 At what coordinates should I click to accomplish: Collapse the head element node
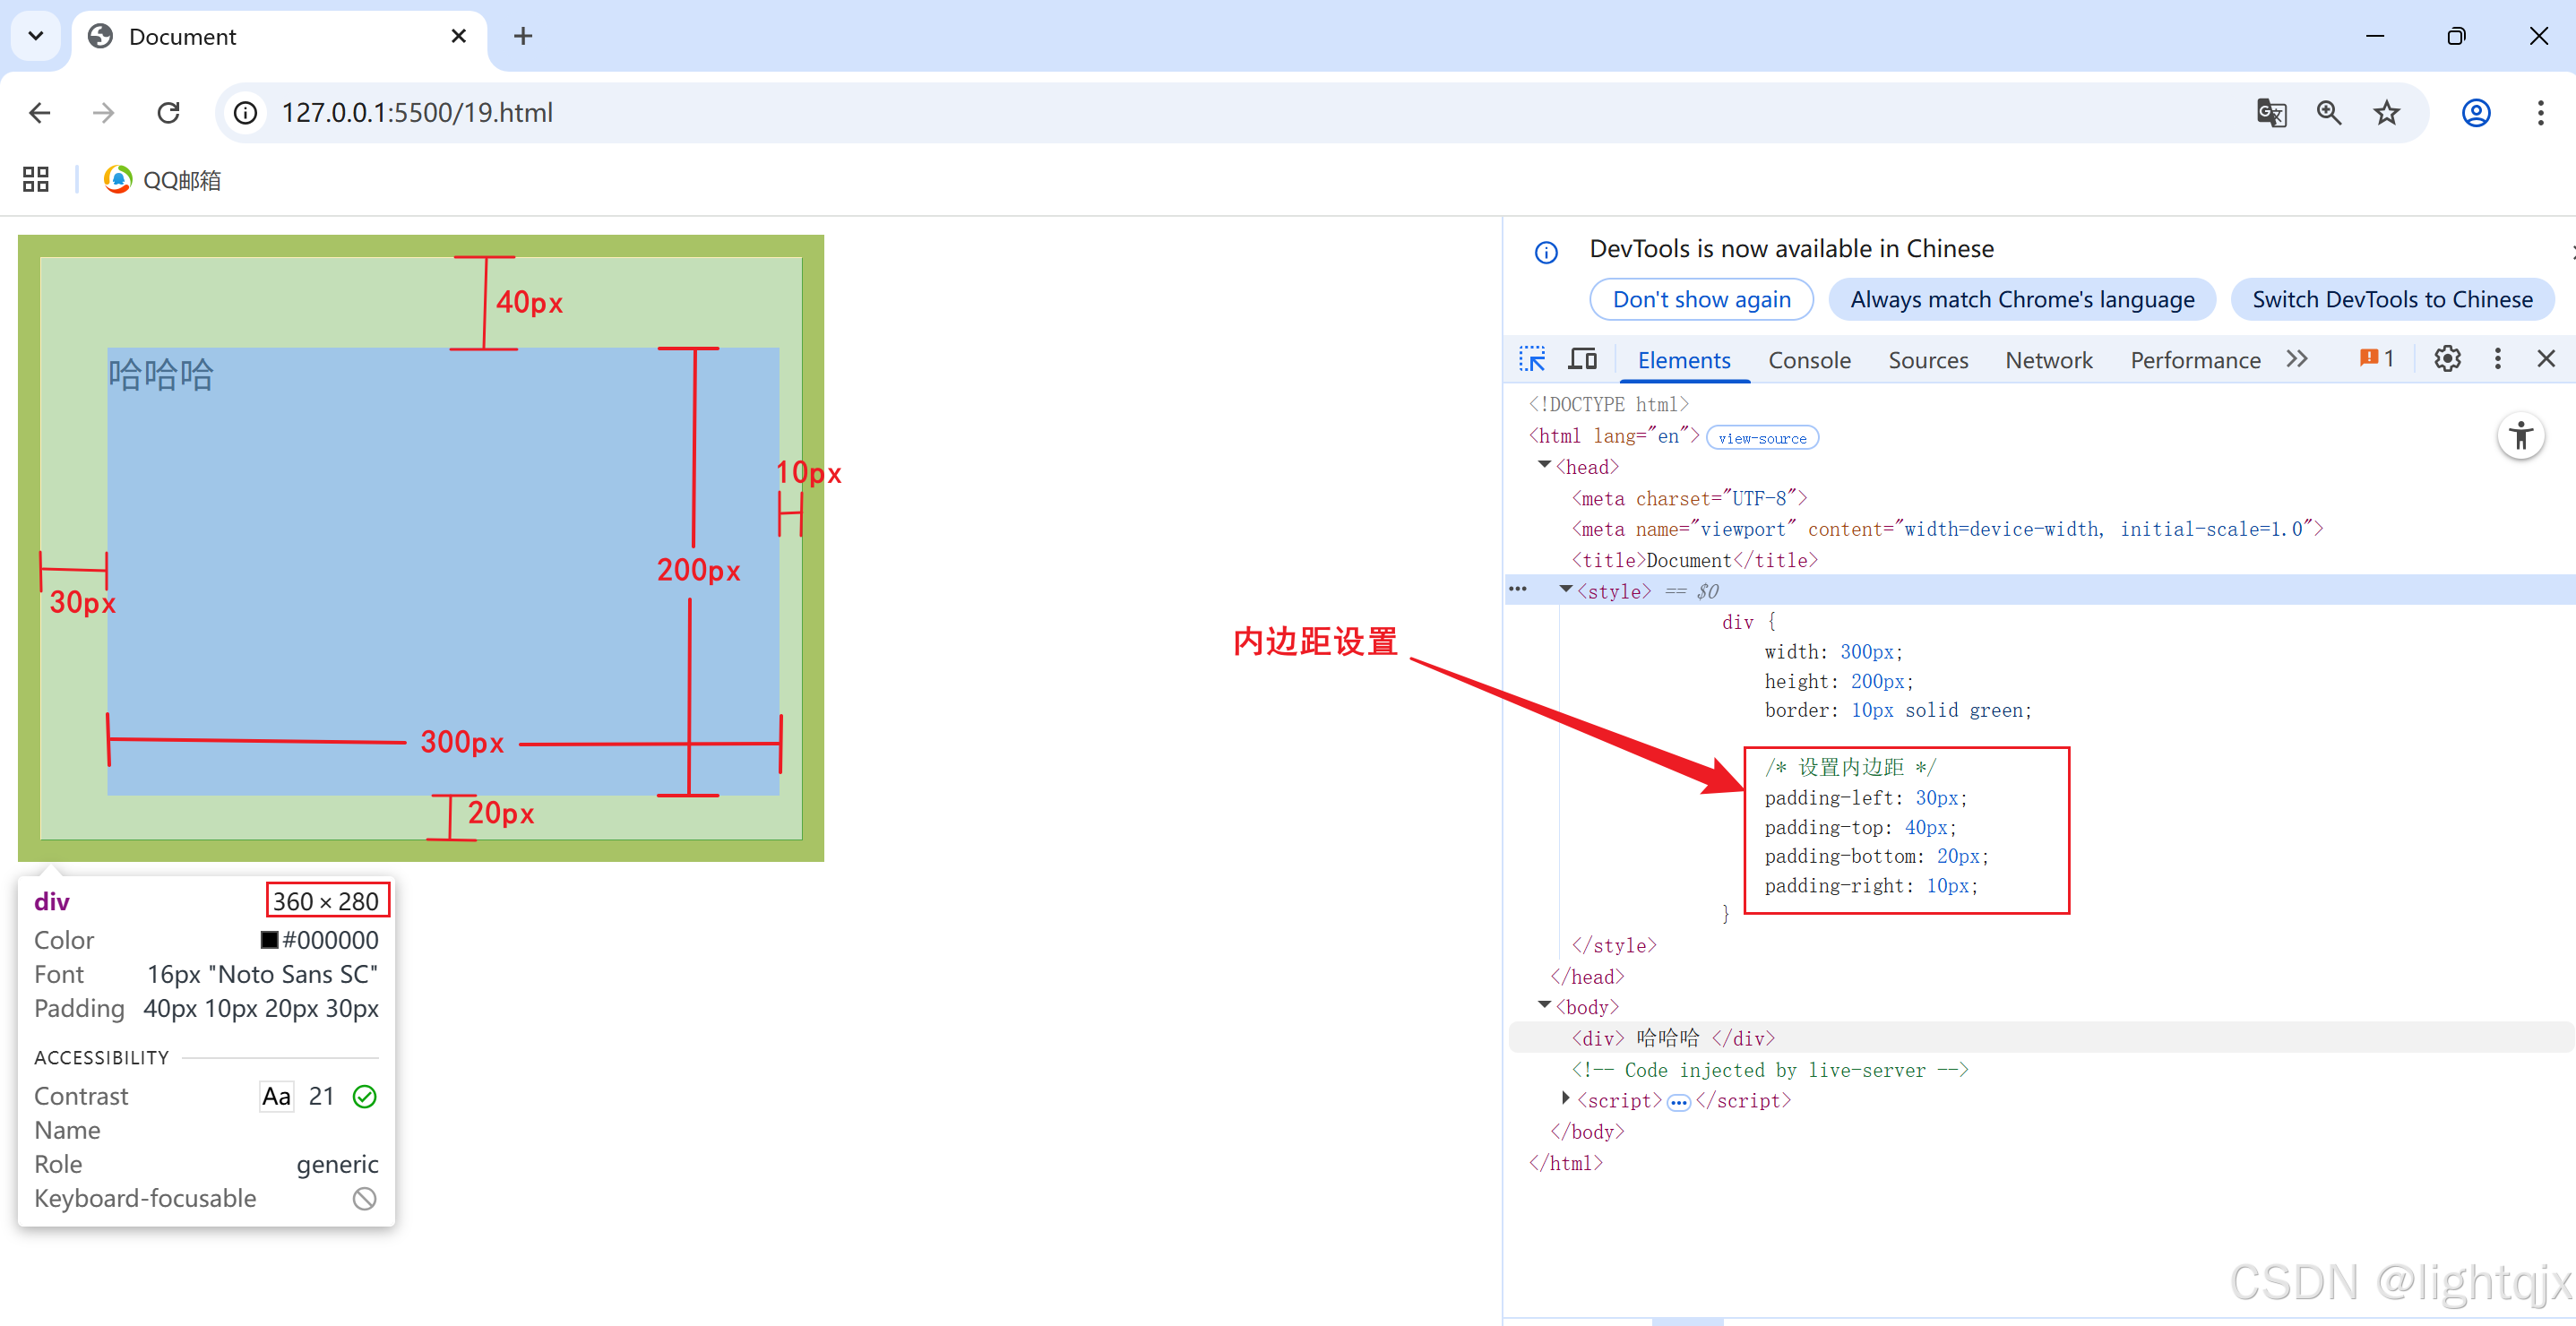click(x=1544, y=465)
